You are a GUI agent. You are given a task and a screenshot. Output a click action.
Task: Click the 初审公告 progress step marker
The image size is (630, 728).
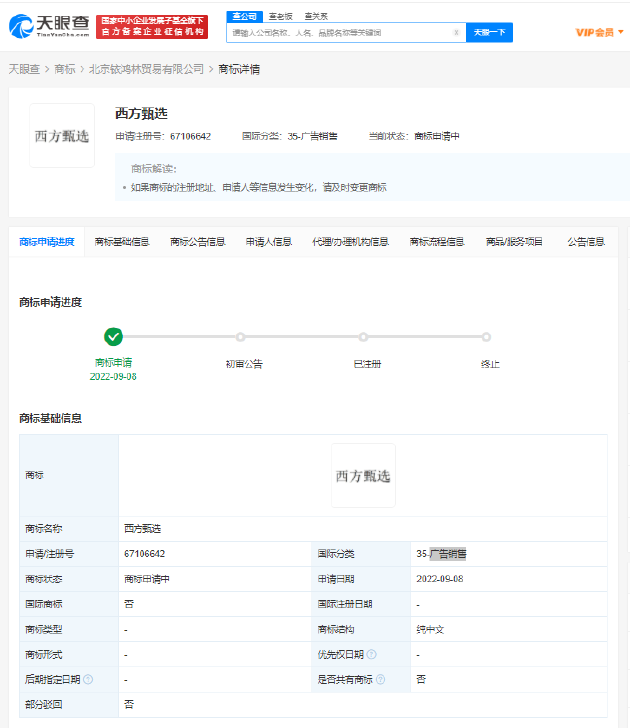coord(240,337)
